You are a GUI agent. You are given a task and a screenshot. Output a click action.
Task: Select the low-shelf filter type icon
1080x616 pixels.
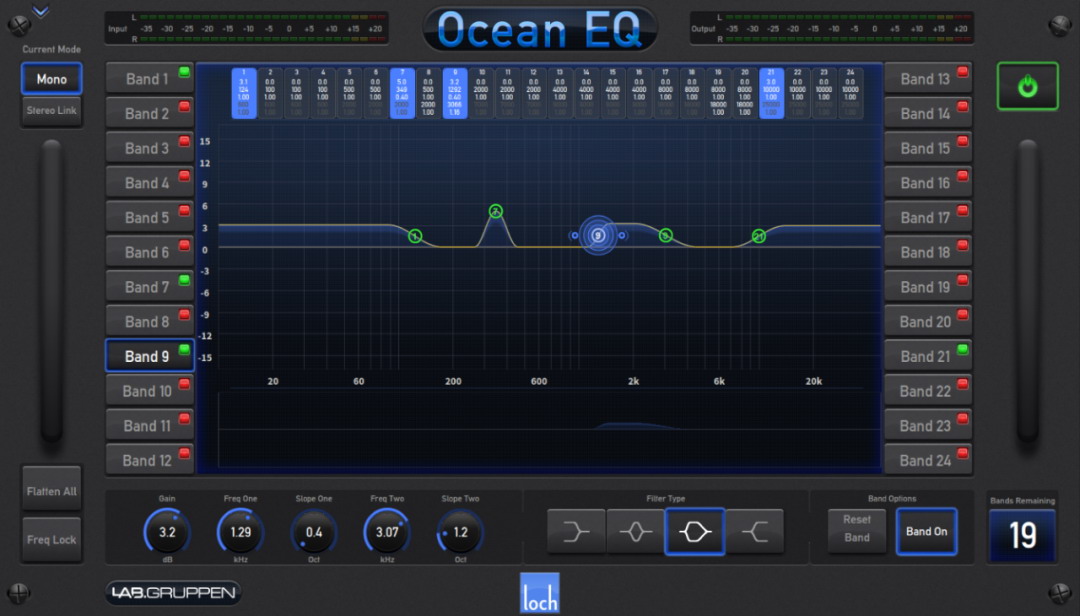point(576,531)
